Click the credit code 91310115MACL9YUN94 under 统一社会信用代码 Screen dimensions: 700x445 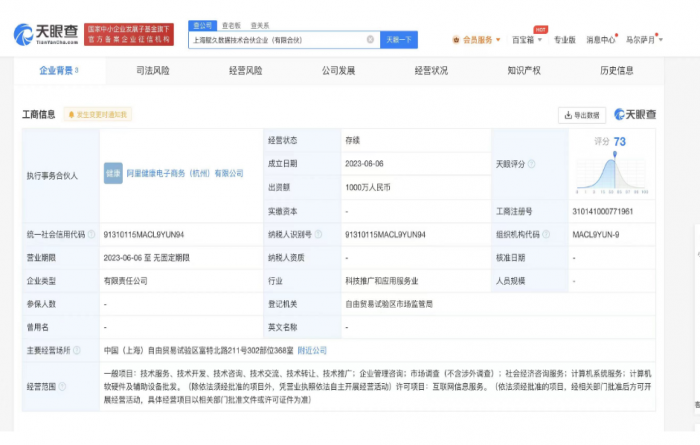click(x=144, y=234)
